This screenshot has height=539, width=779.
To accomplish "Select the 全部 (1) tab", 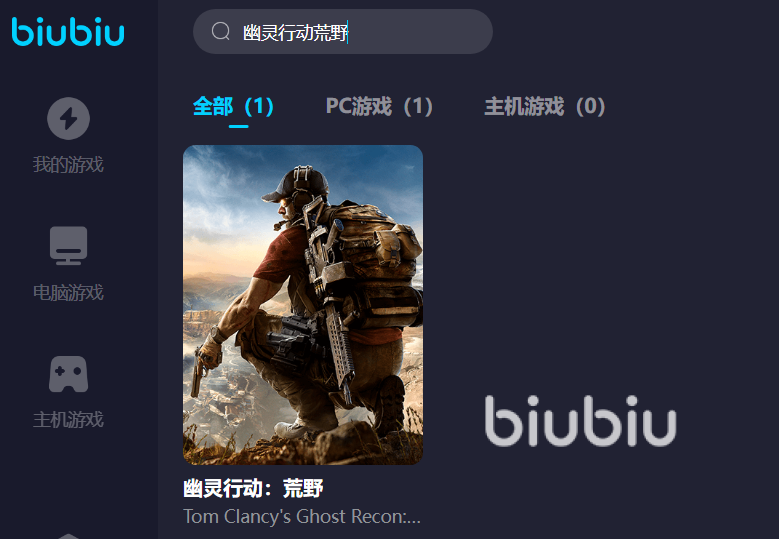I will tap(233, 106).
